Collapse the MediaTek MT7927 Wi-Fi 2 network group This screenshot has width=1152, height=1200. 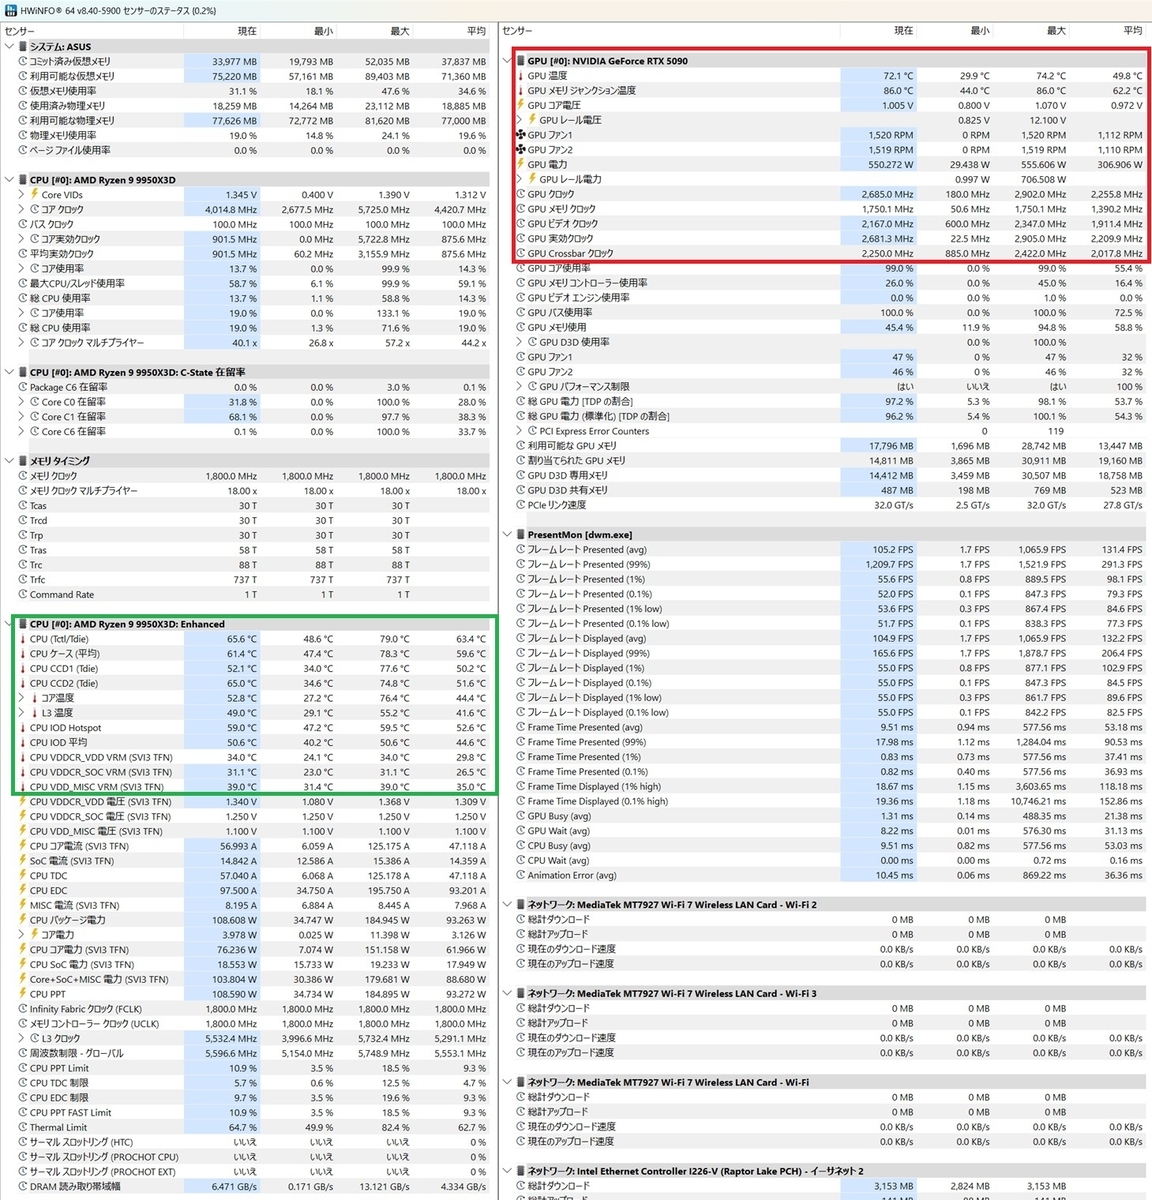click(x=508, y=905)
